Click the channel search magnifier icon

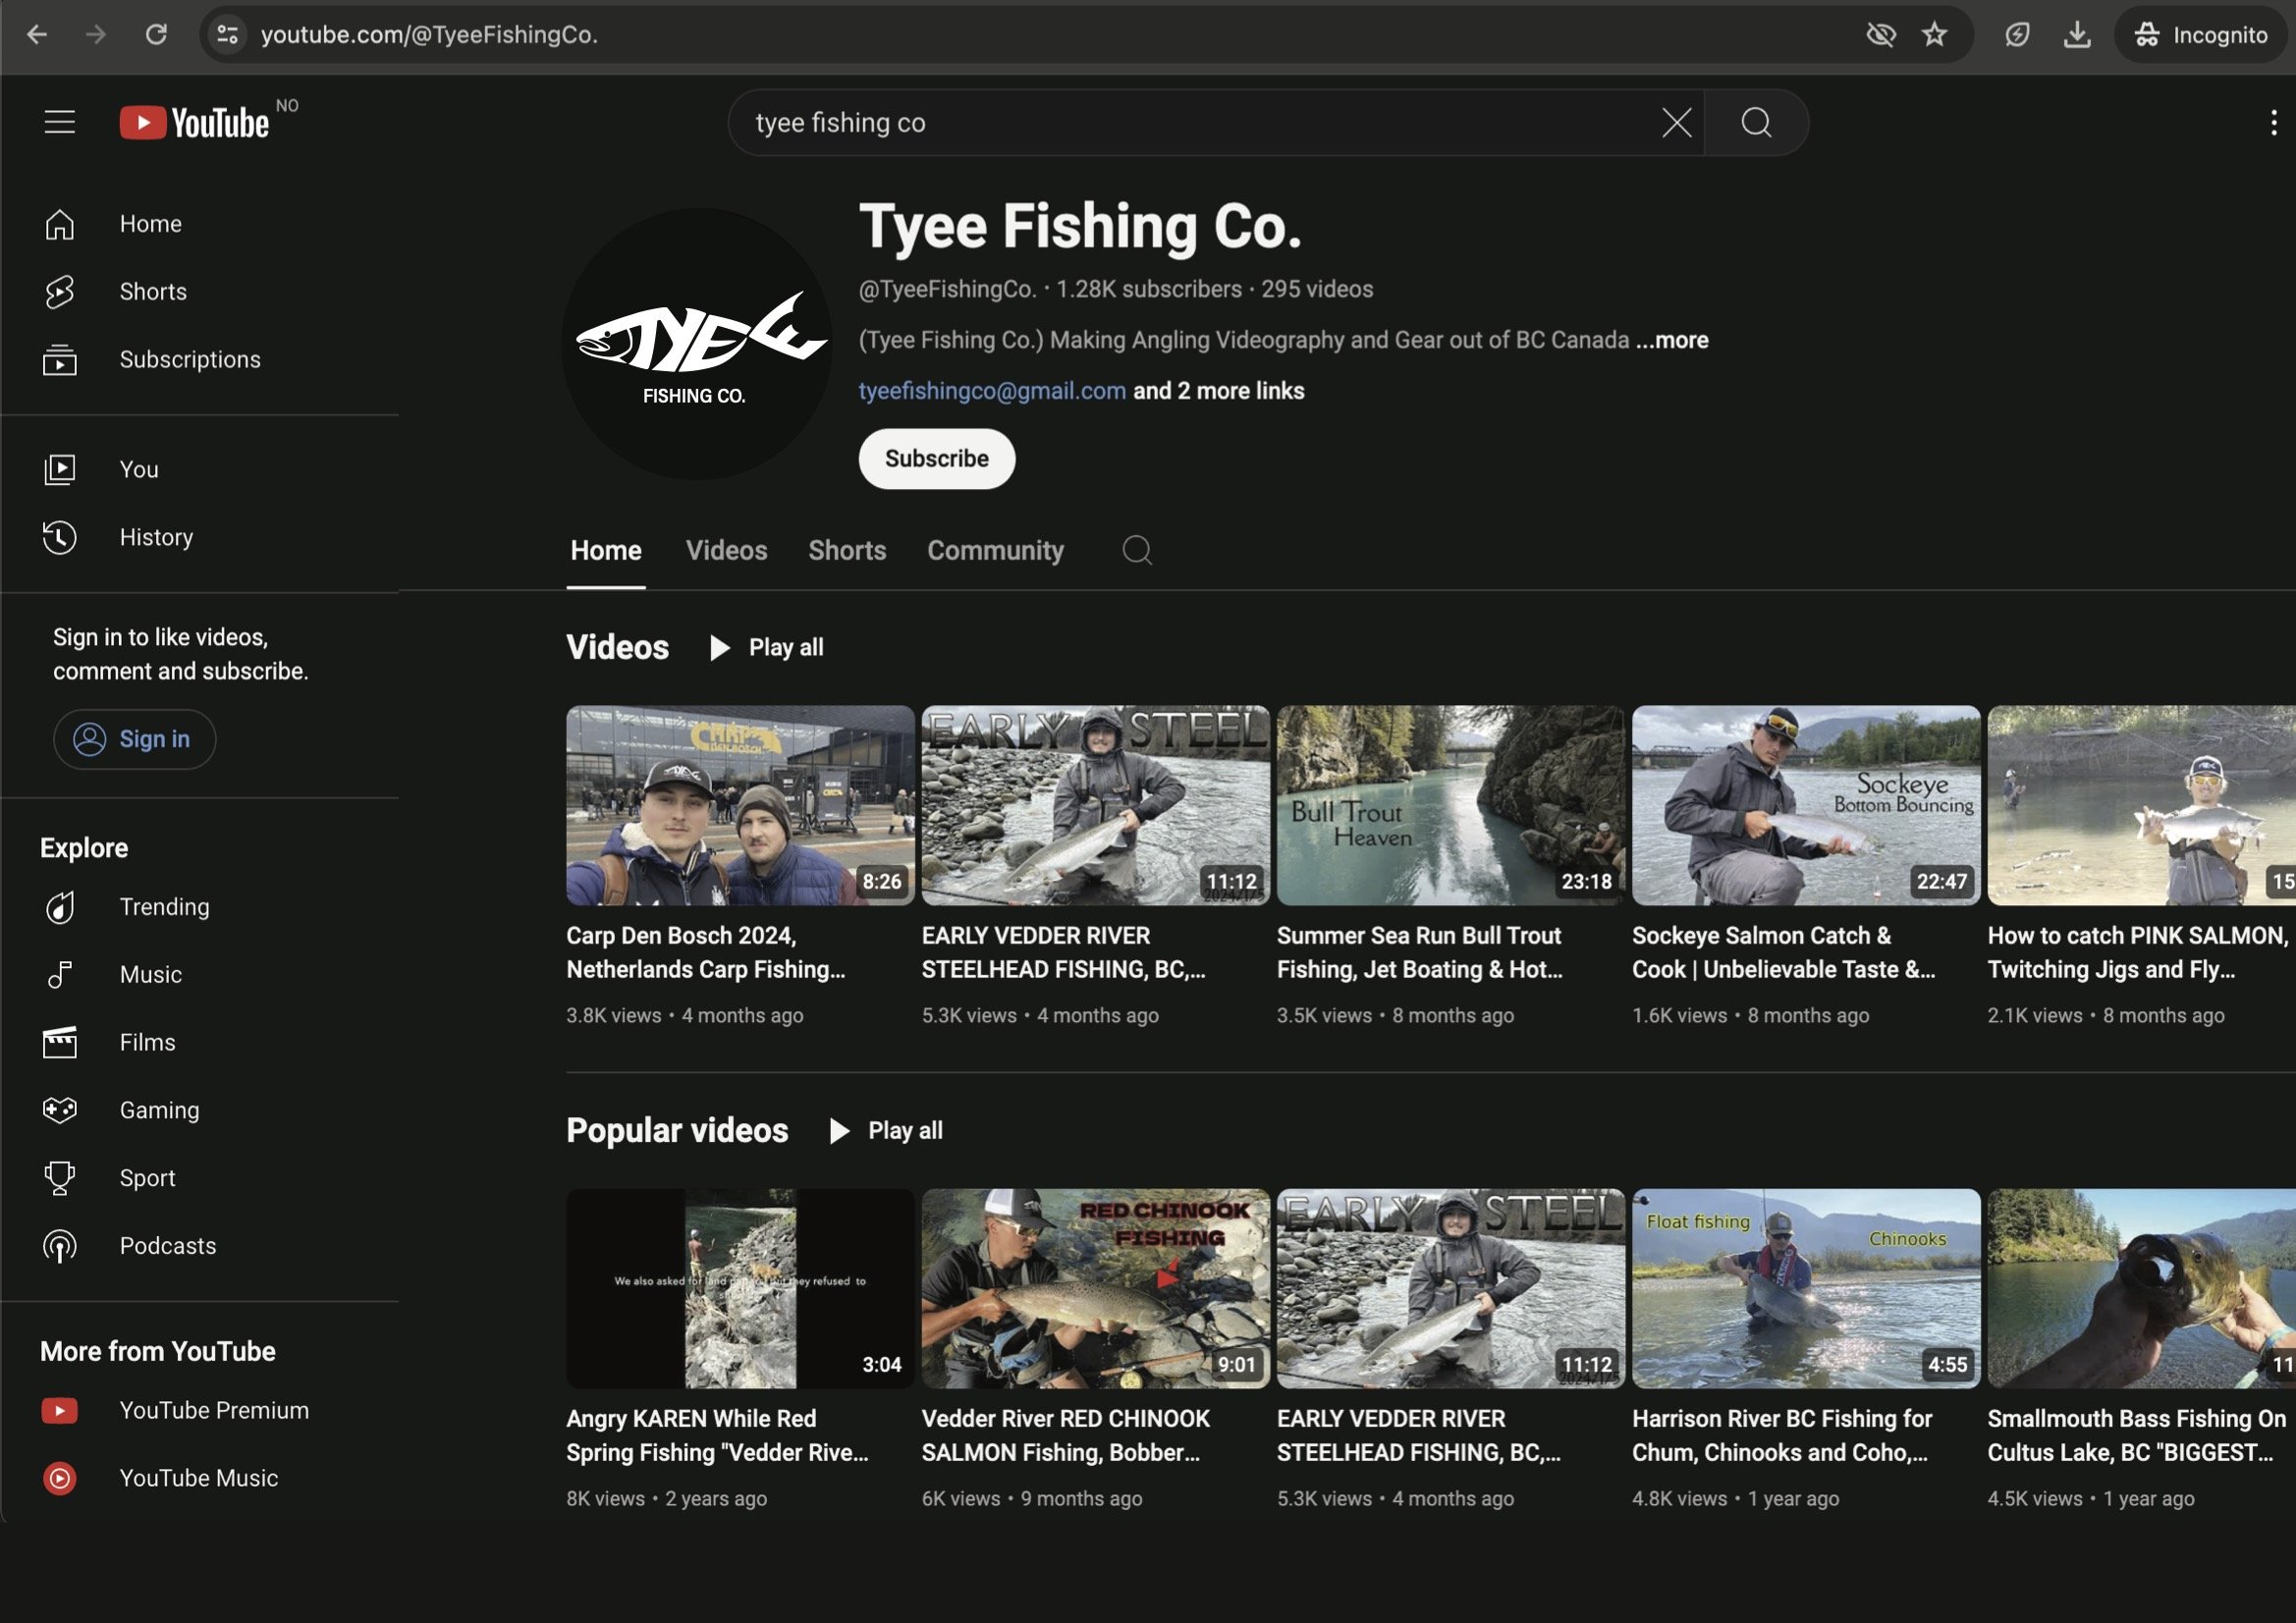click(1137, 550)
